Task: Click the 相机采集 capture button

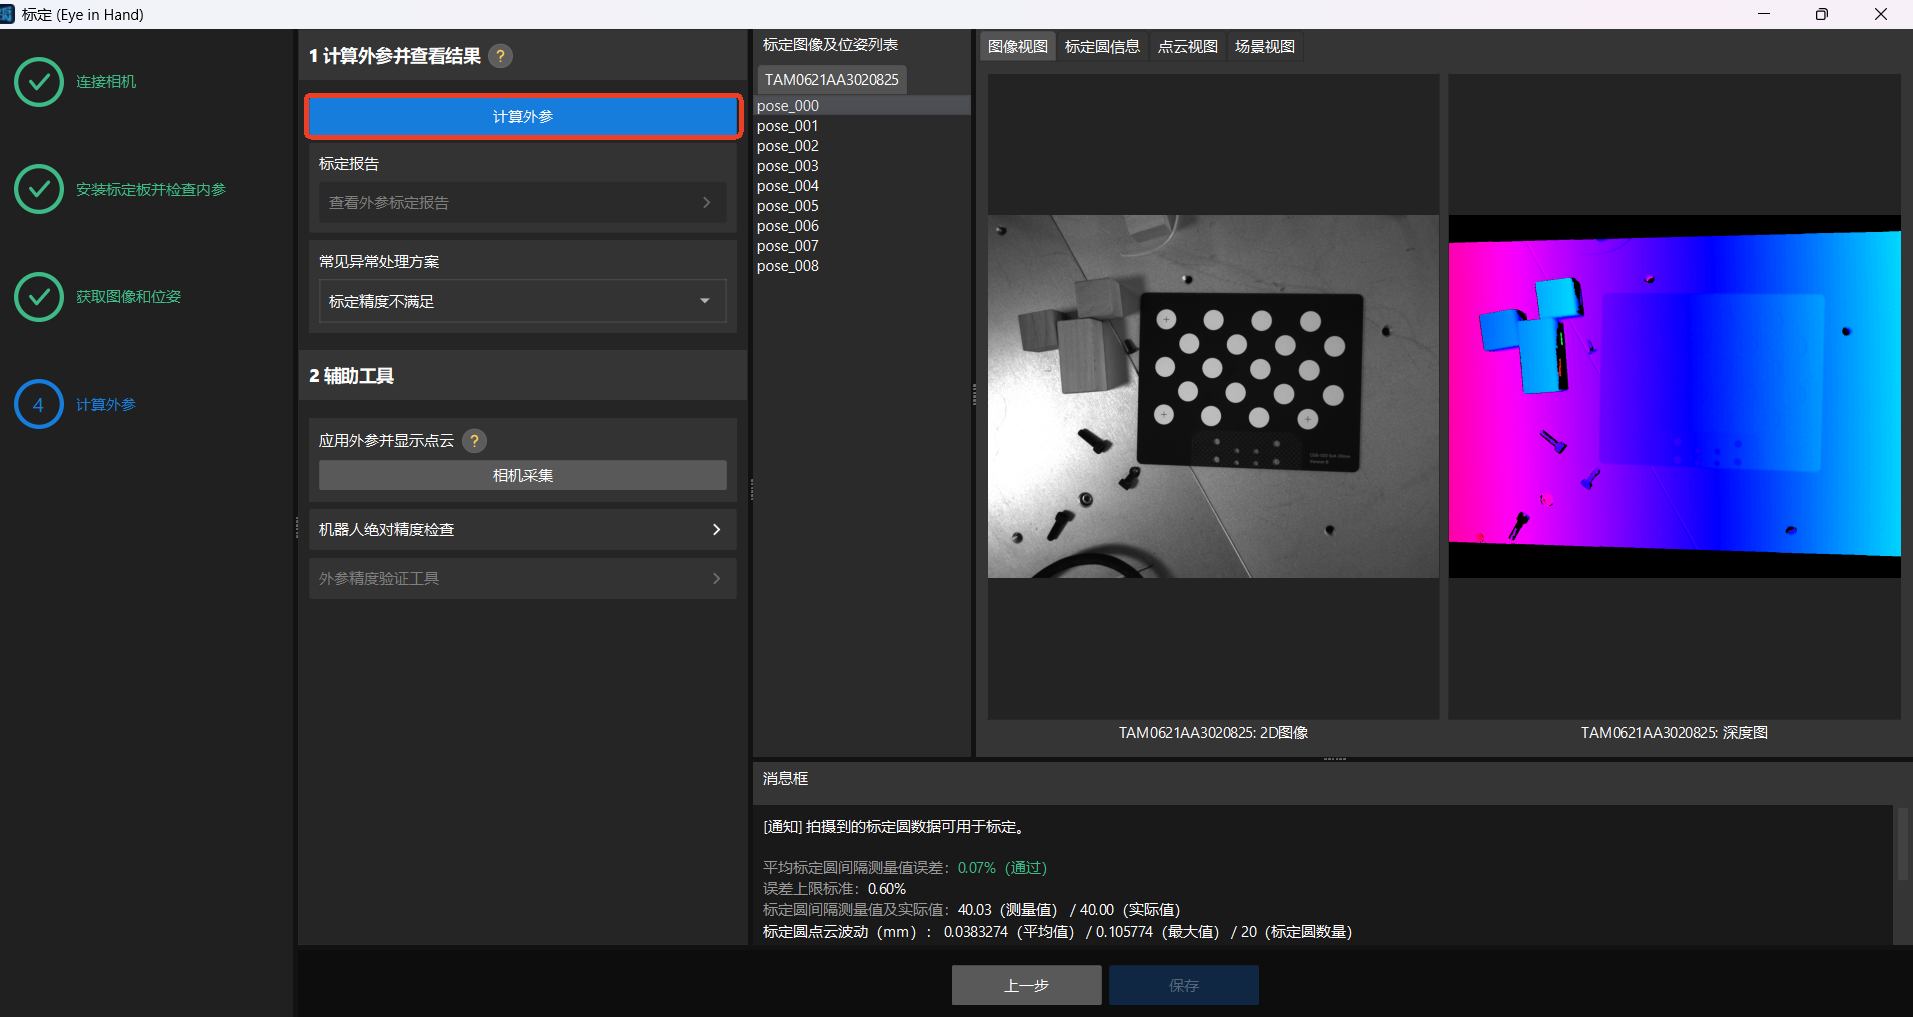Action: click(522, 475)
